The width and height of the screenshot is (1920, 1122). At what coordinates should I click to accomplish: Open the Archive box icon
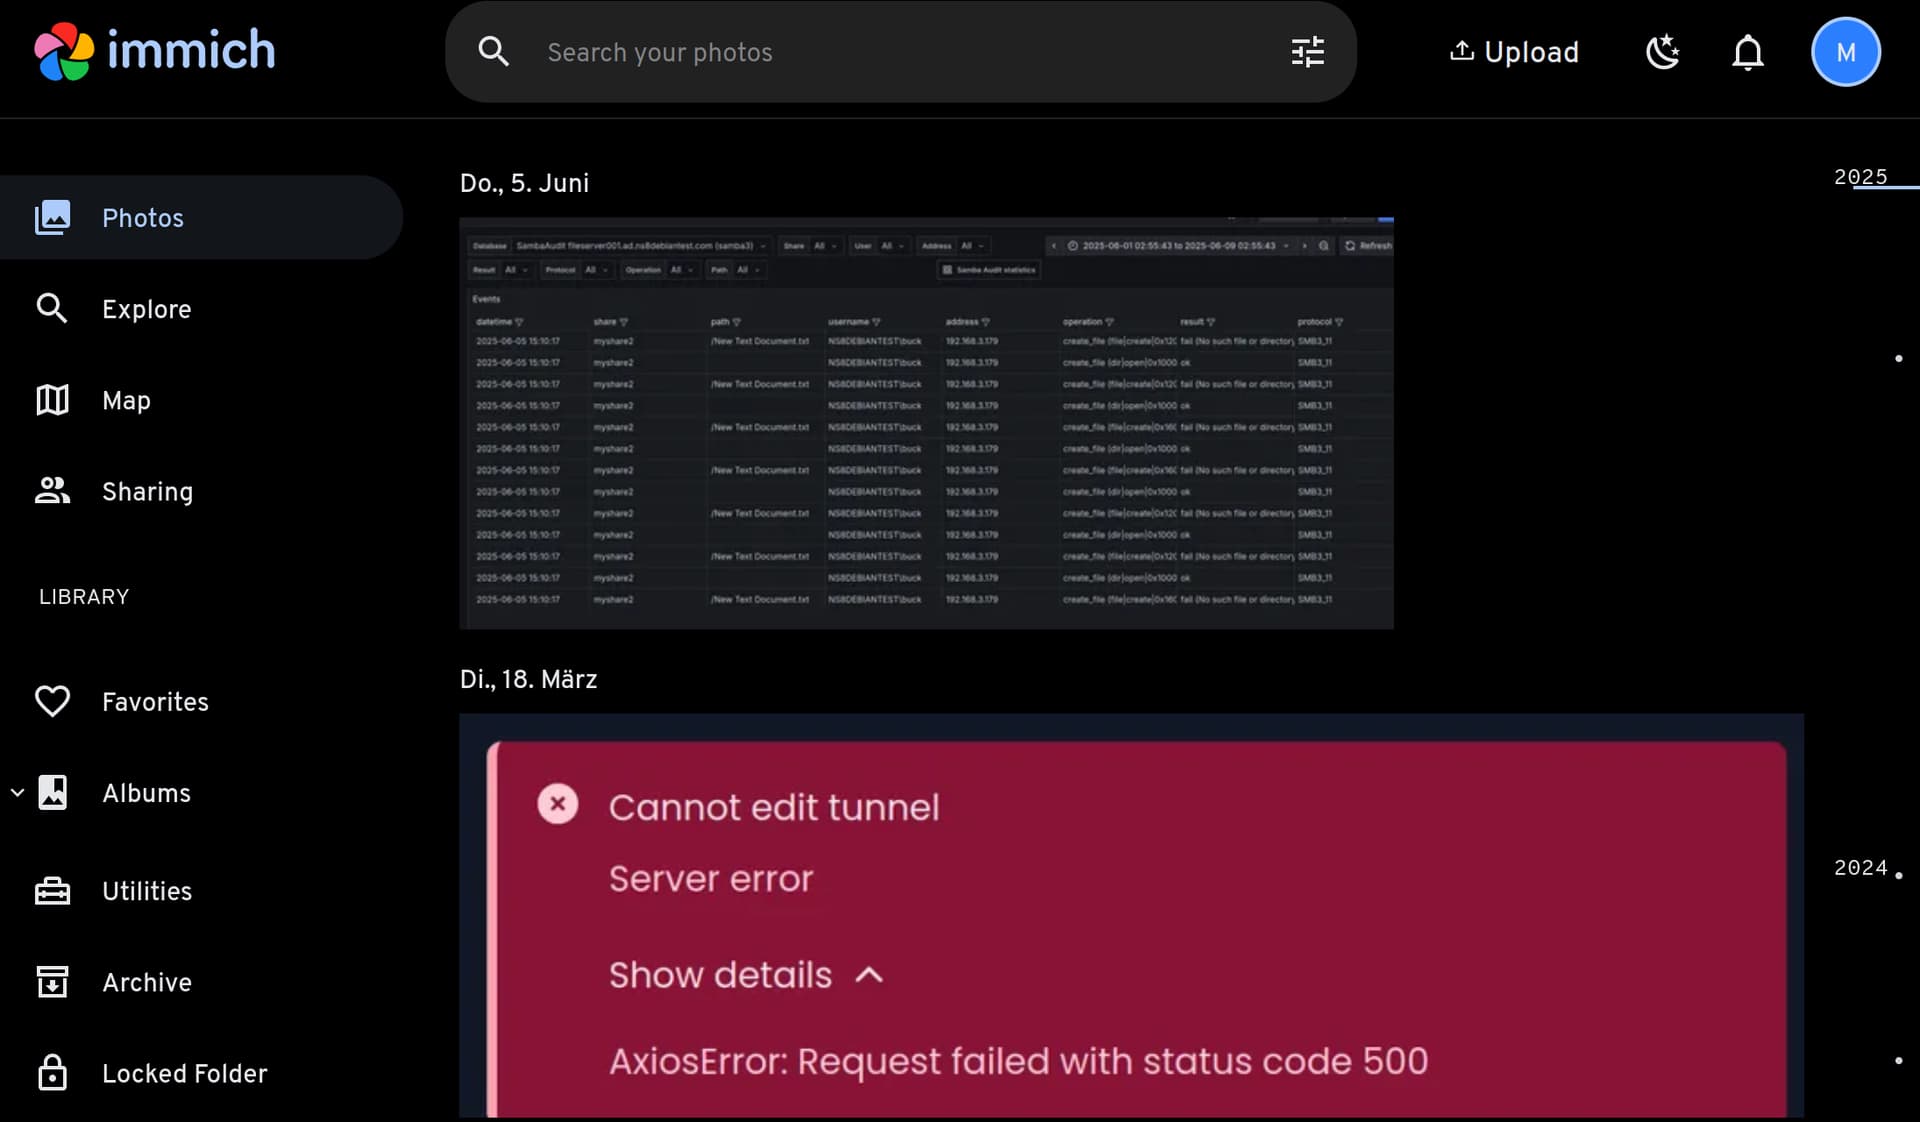coord(52,982)
